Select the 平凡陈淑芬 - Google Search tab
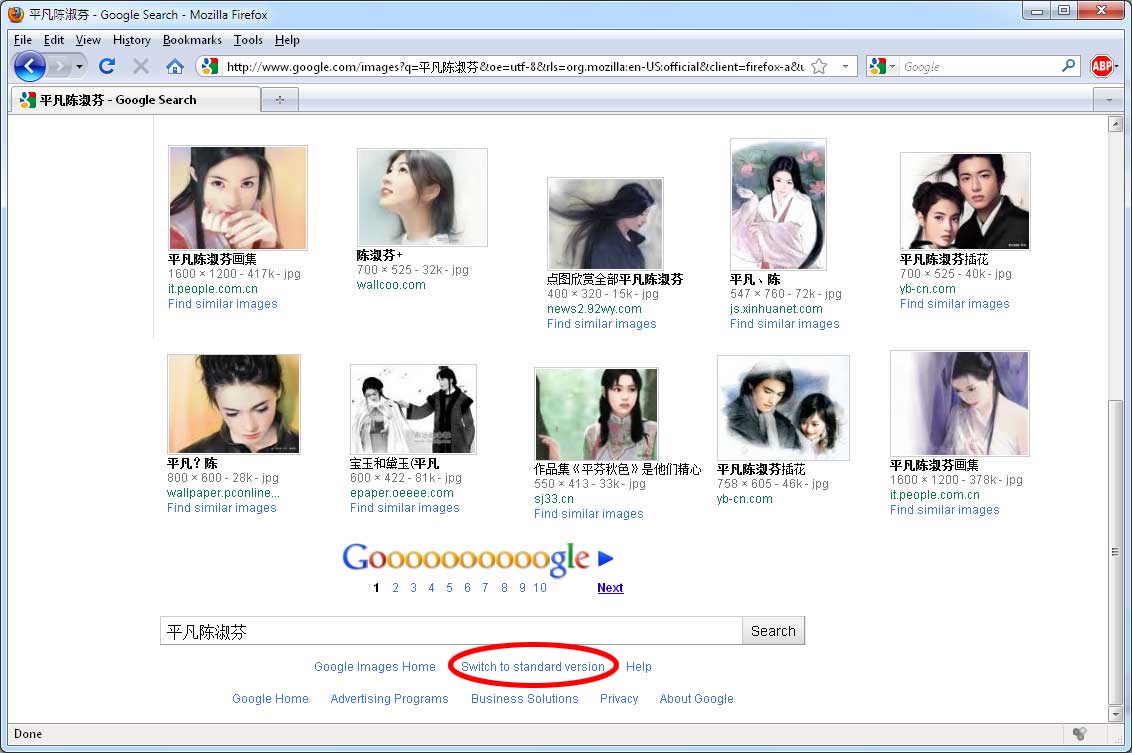 click(135, 100)
